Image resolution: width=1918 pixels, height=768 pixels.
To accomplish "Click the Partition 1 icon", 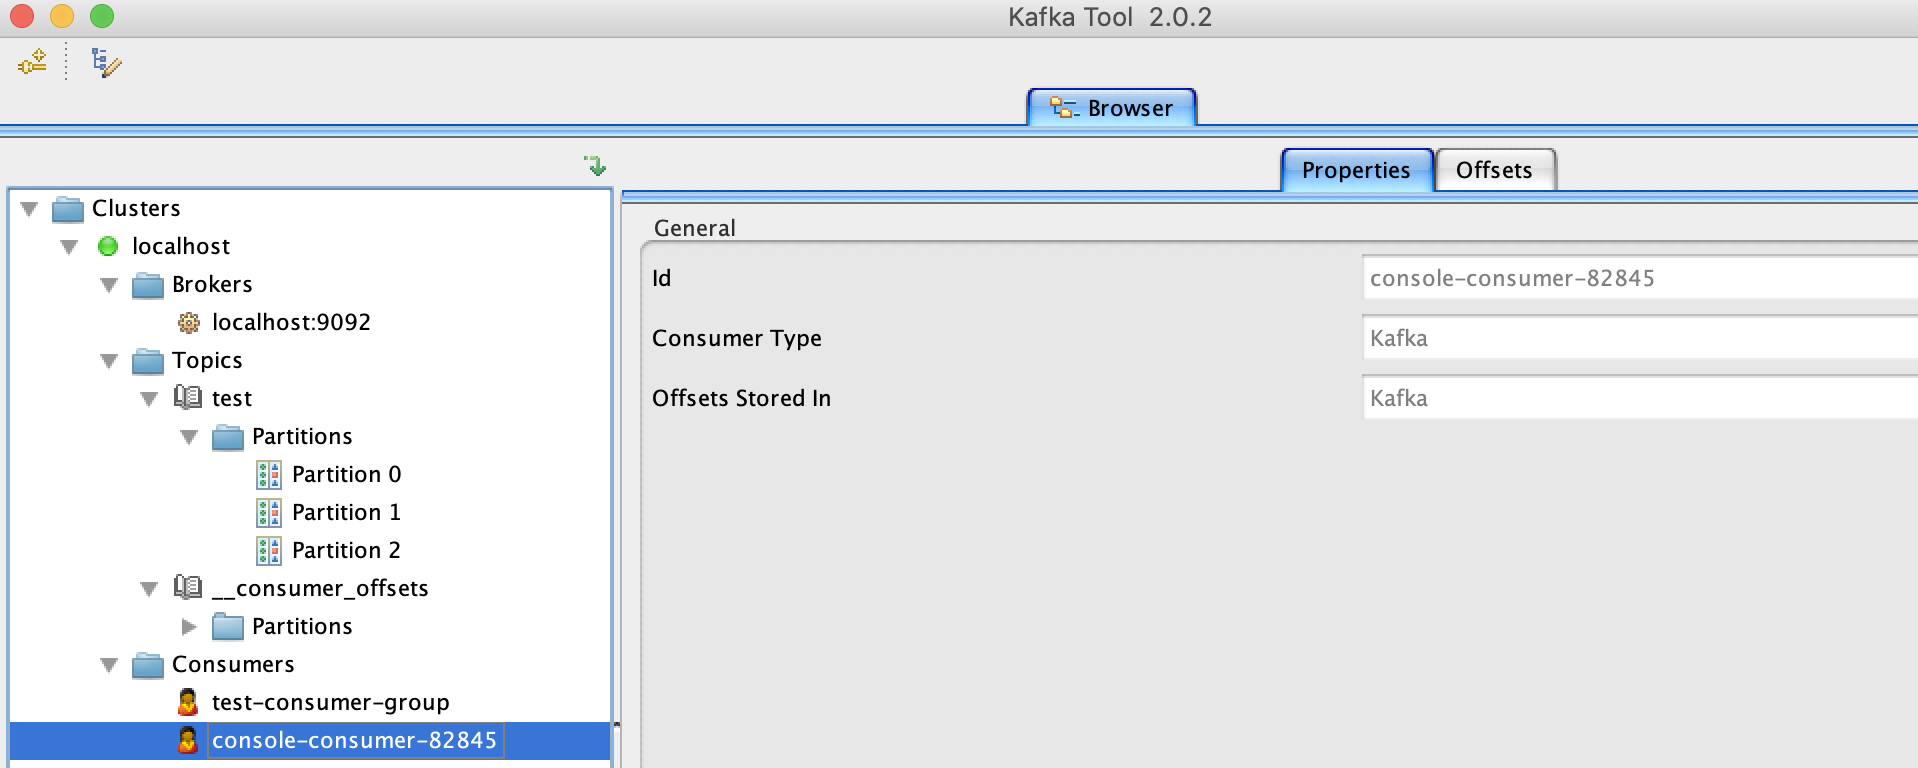I will click(x=269, y=512).
